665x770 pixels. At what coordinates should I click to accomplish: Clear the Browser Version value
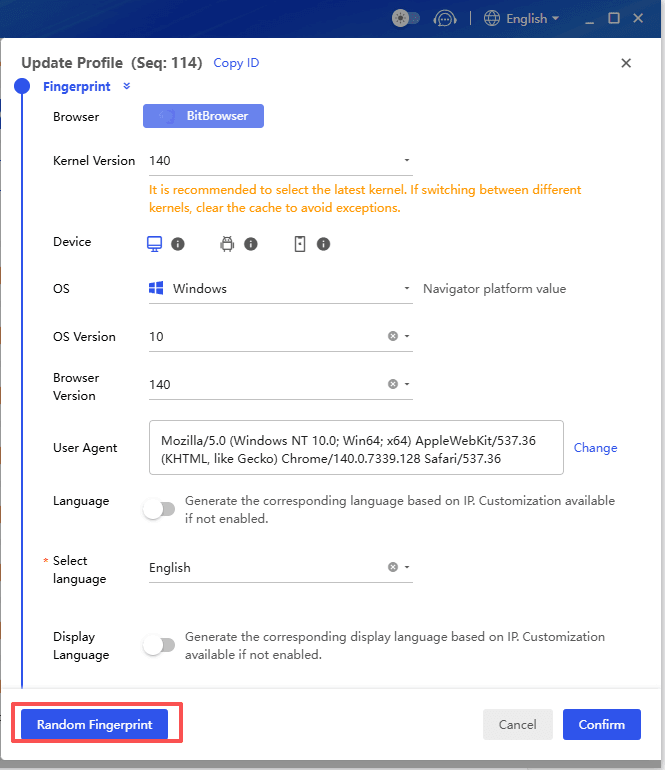[393, 384]
